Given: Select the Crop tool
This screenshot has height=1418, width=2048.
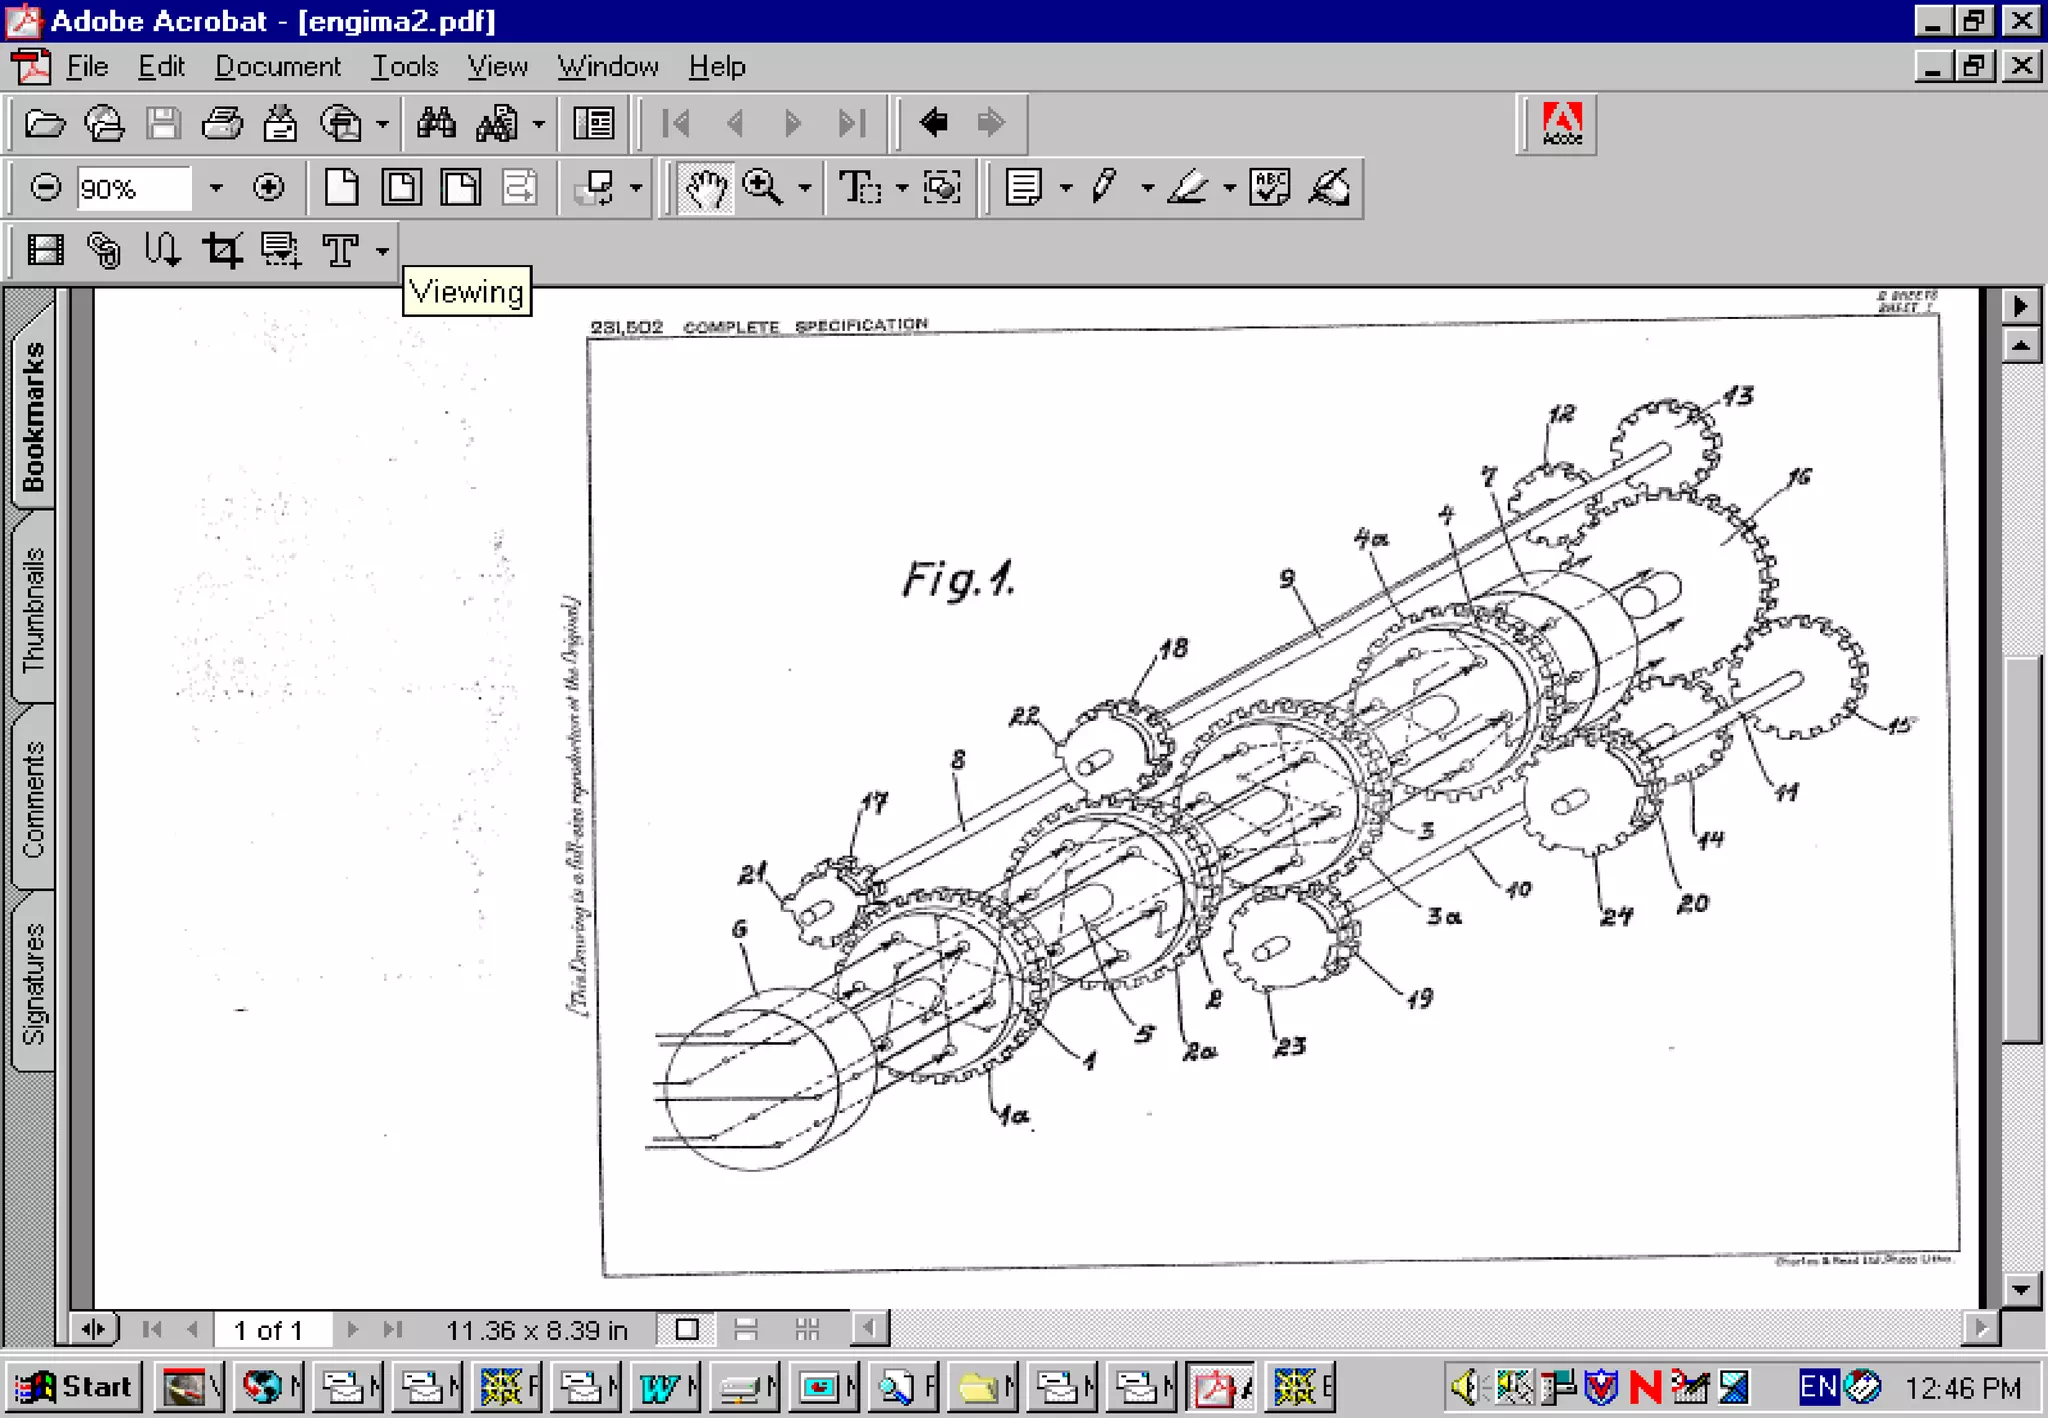Looking at the screenshot, I should point(222,250).
